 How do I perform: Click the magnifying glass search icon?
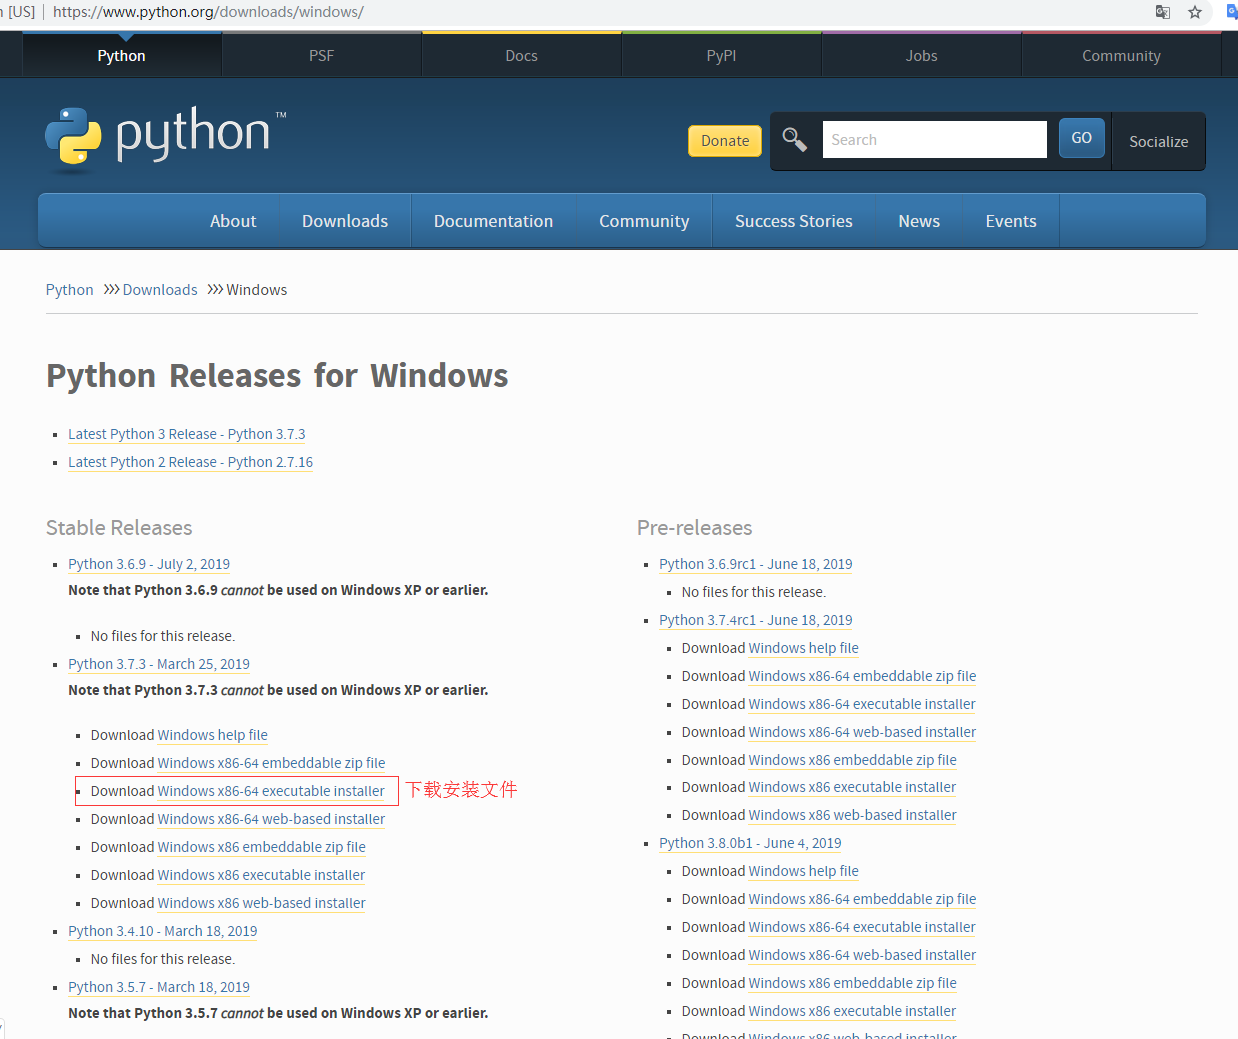pyautogui.click(x=794, y=140)
